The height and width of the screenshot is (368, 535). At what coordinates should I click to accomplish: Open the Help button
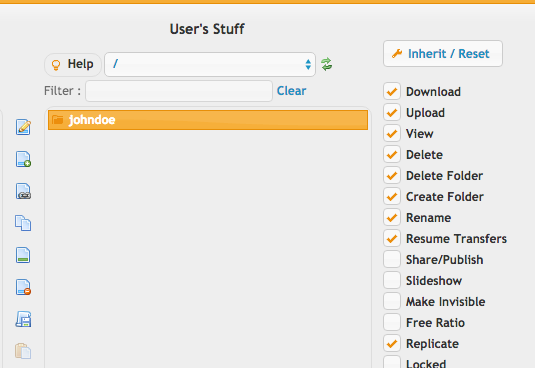coord(73,64)
